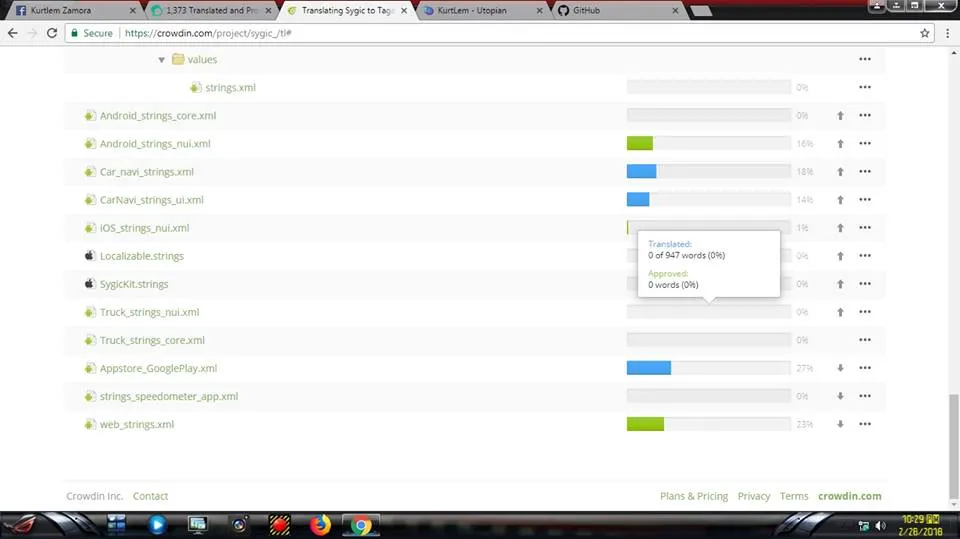Open Firefox from the taskbar
The height and width of the screenshot is (539, 960).
320,525
